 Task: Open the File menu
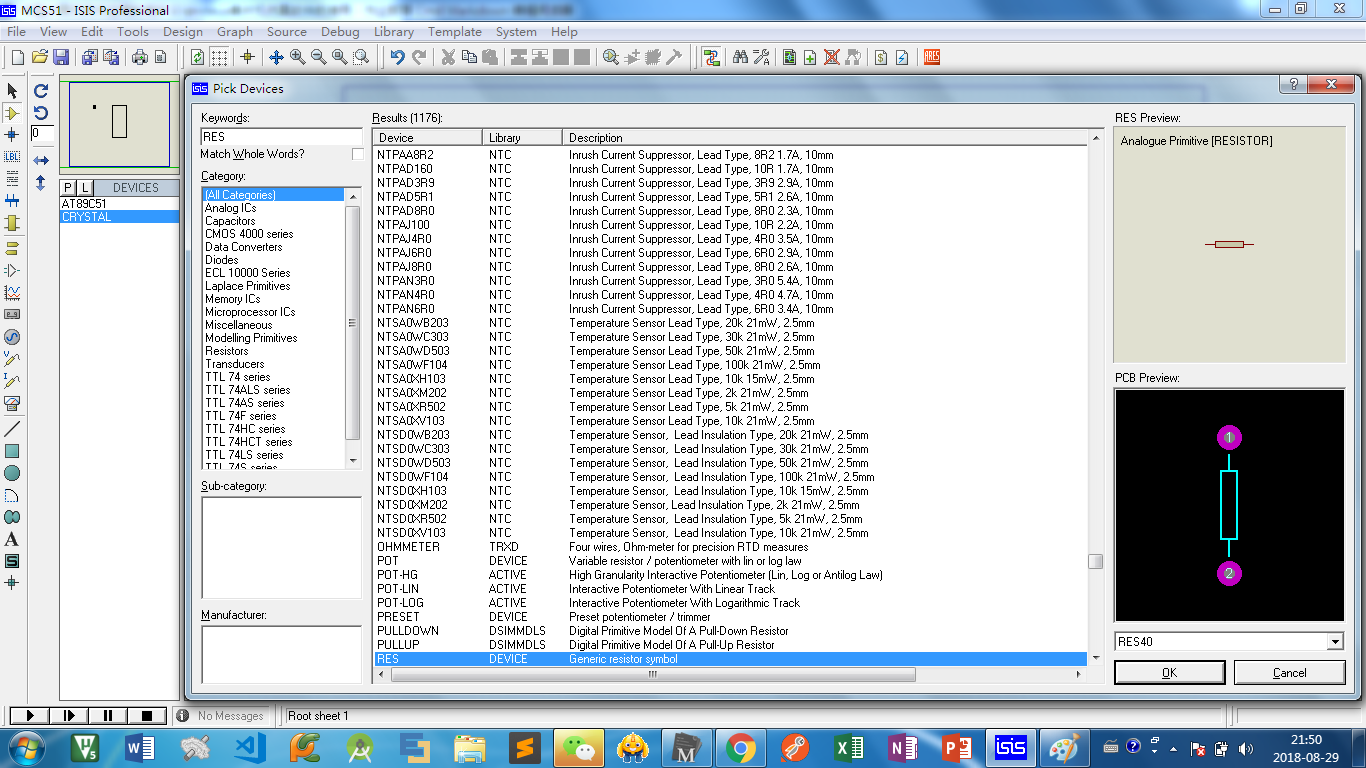click(x=16, y=31)
